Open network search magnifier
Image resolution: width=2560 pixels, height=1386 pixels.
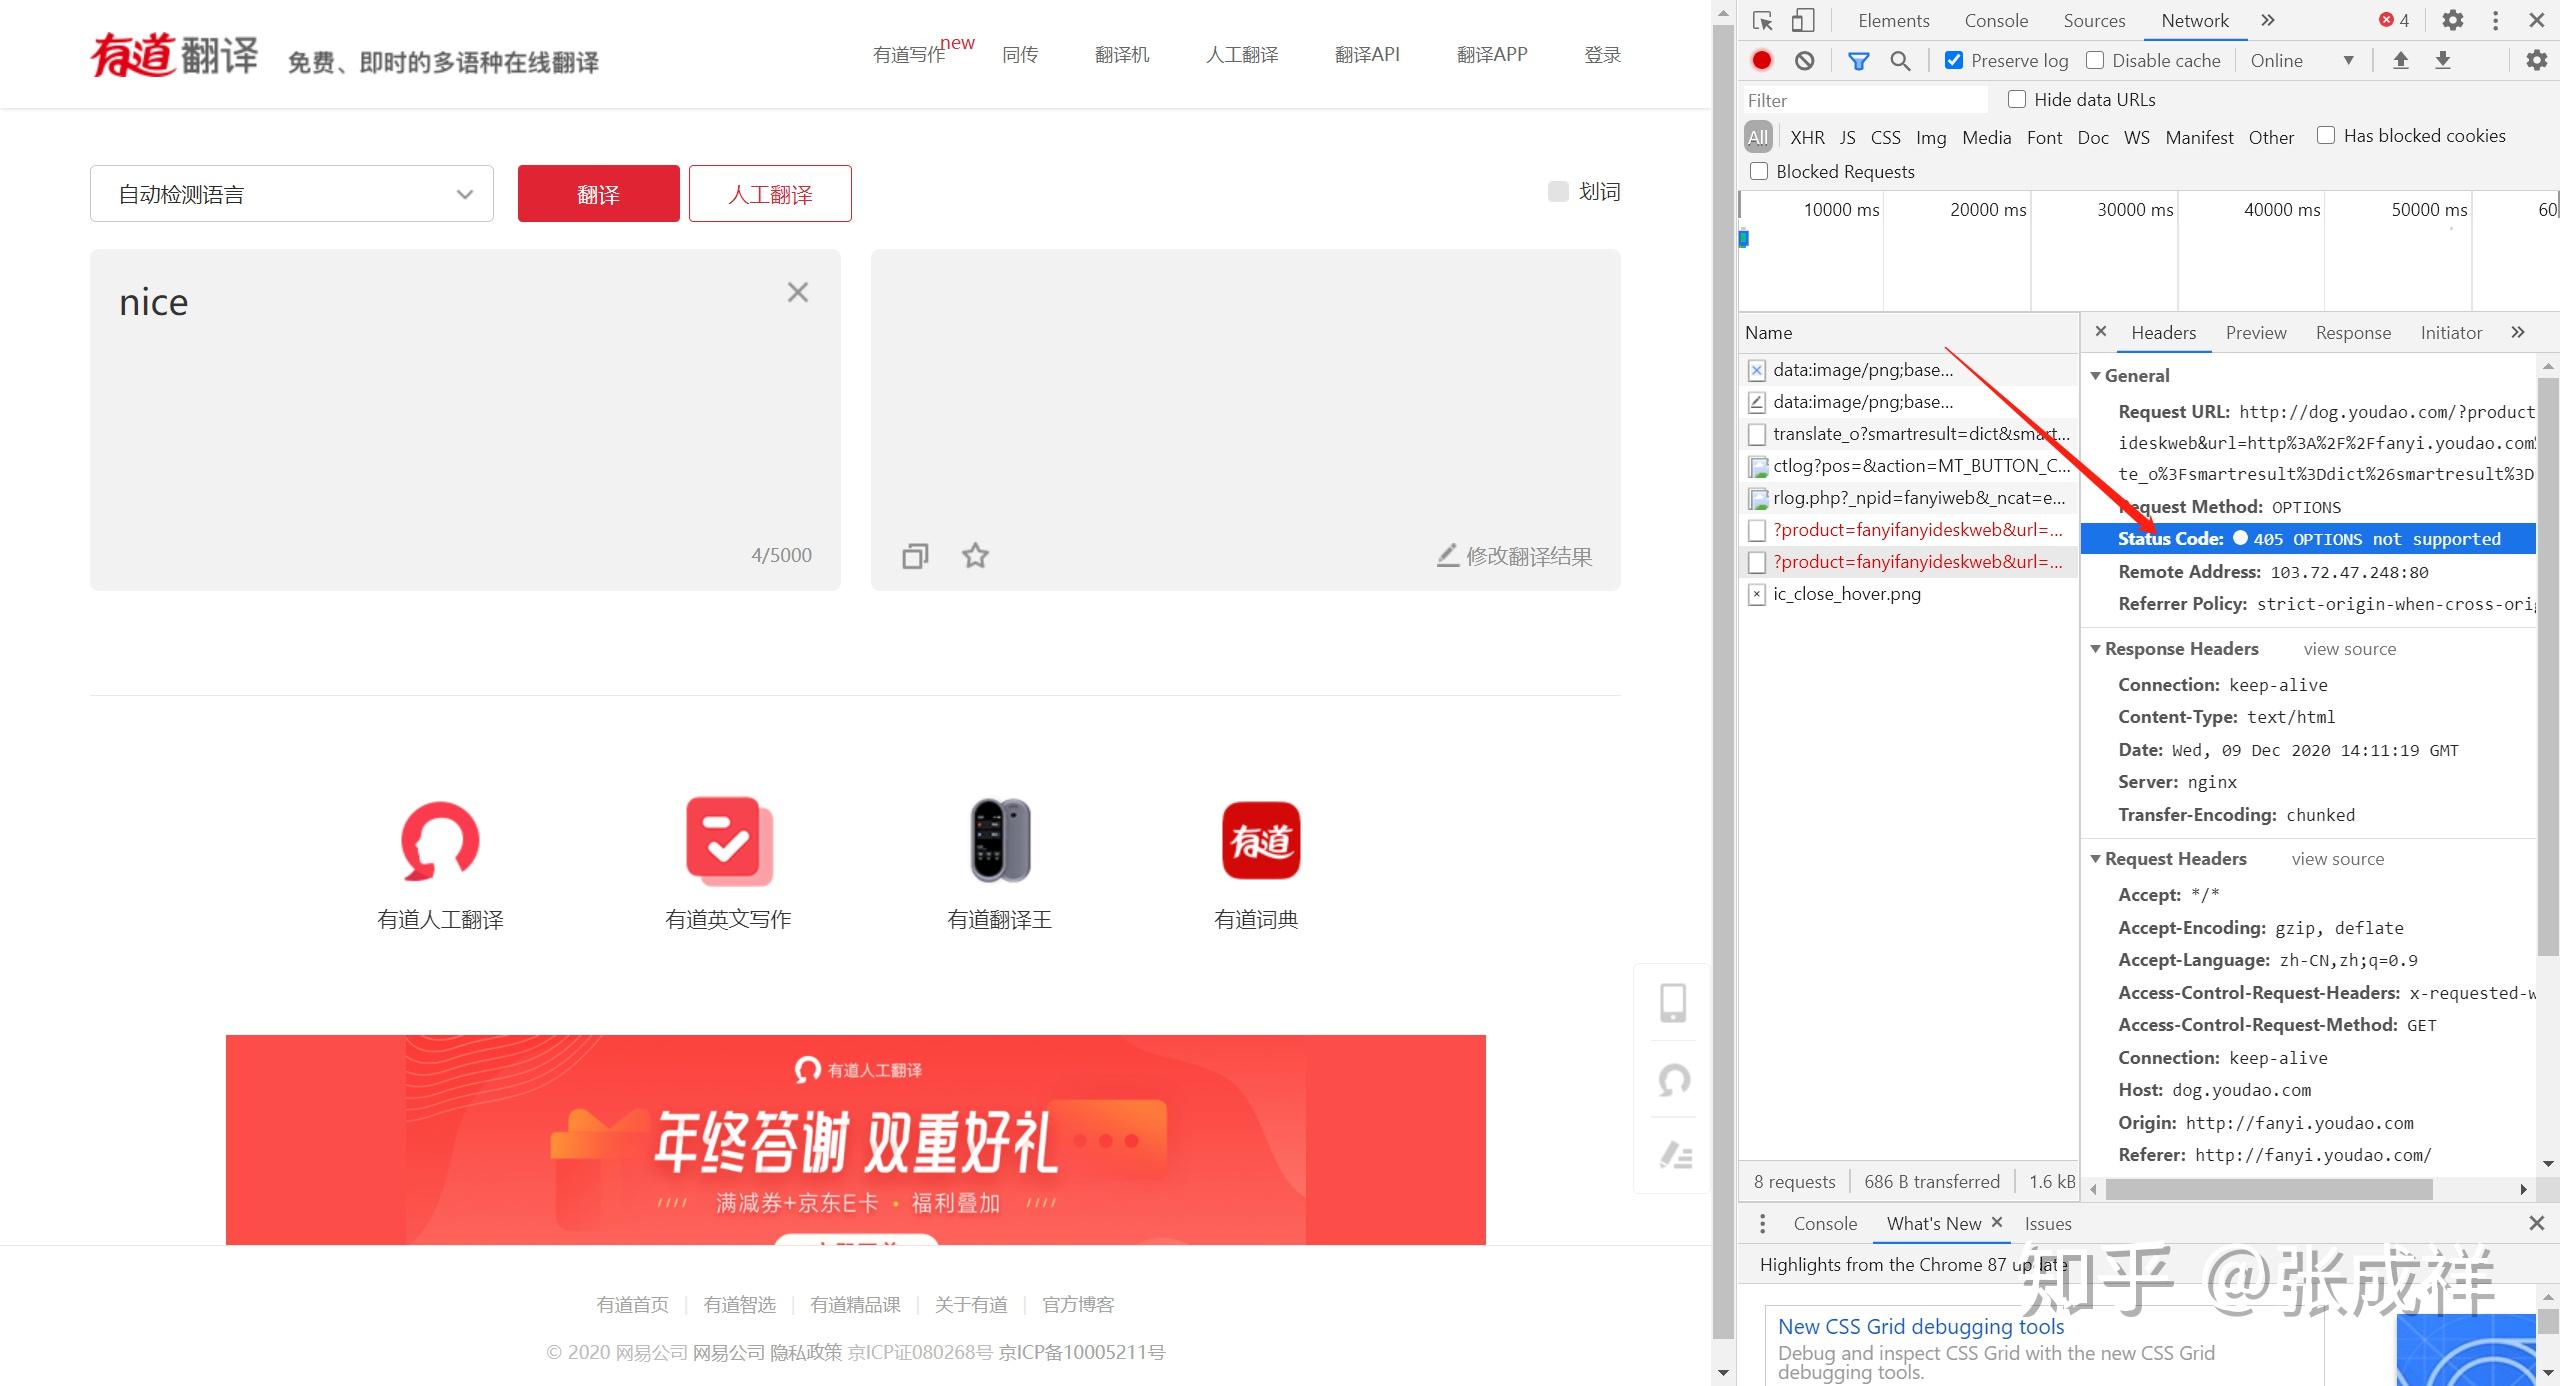[1900, 61]
